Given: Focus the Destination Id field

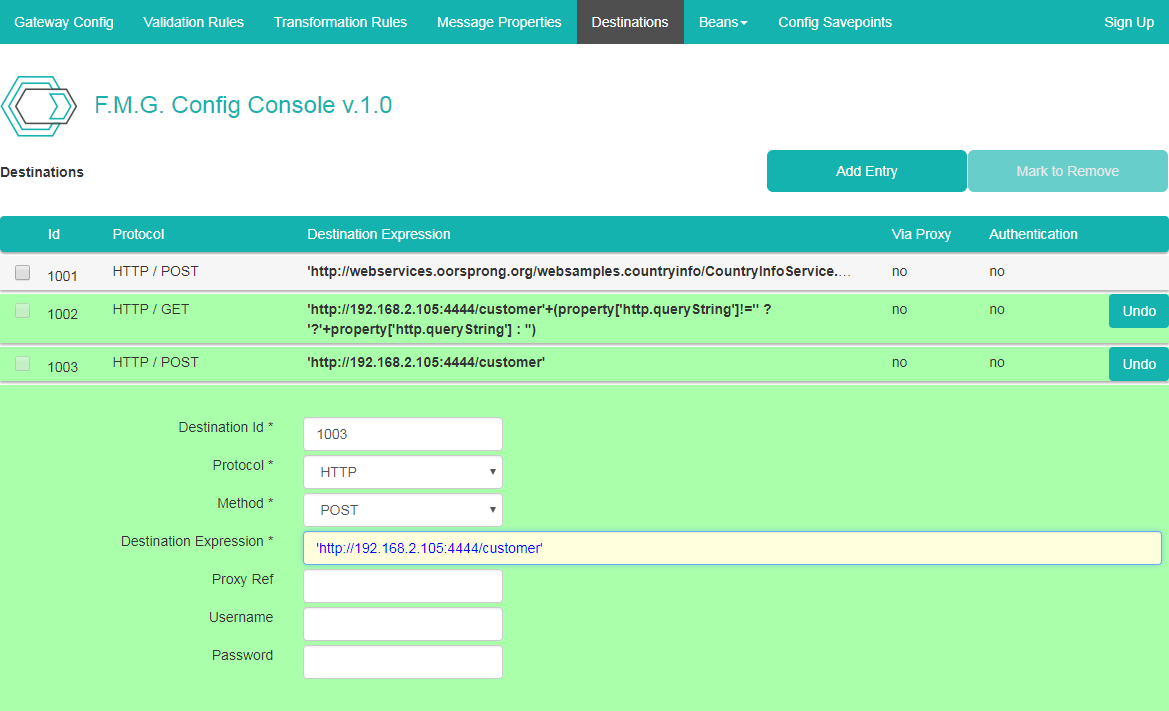Looking at the screenshot, I should click(x=402, y=434).
